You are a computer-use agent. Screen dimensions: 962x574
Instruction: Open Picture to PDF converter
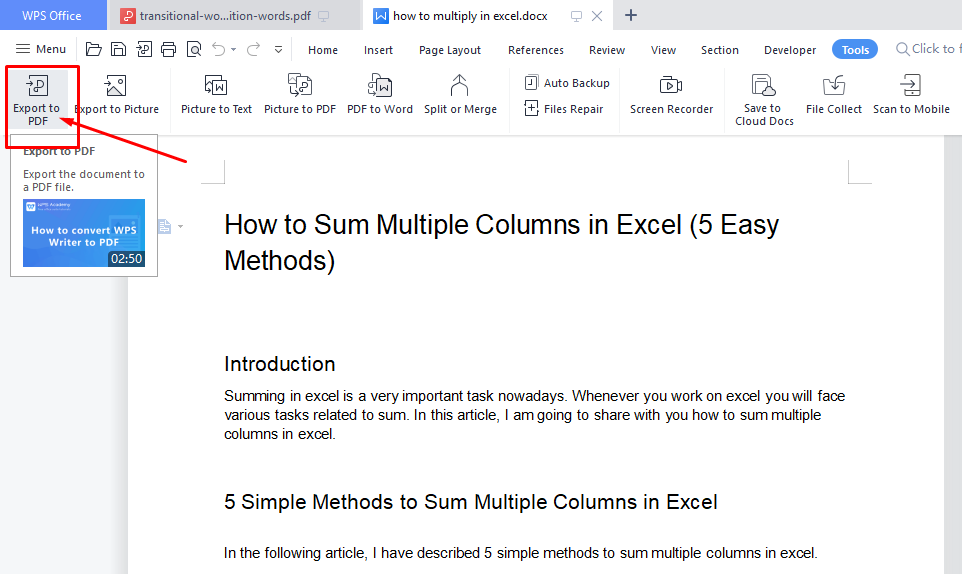coord(300,95)
